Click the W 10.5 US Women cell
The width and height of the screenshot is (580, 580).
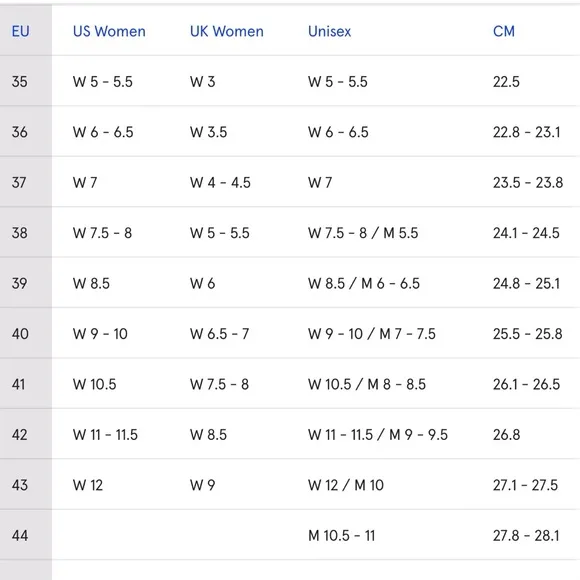coord(95,384)
